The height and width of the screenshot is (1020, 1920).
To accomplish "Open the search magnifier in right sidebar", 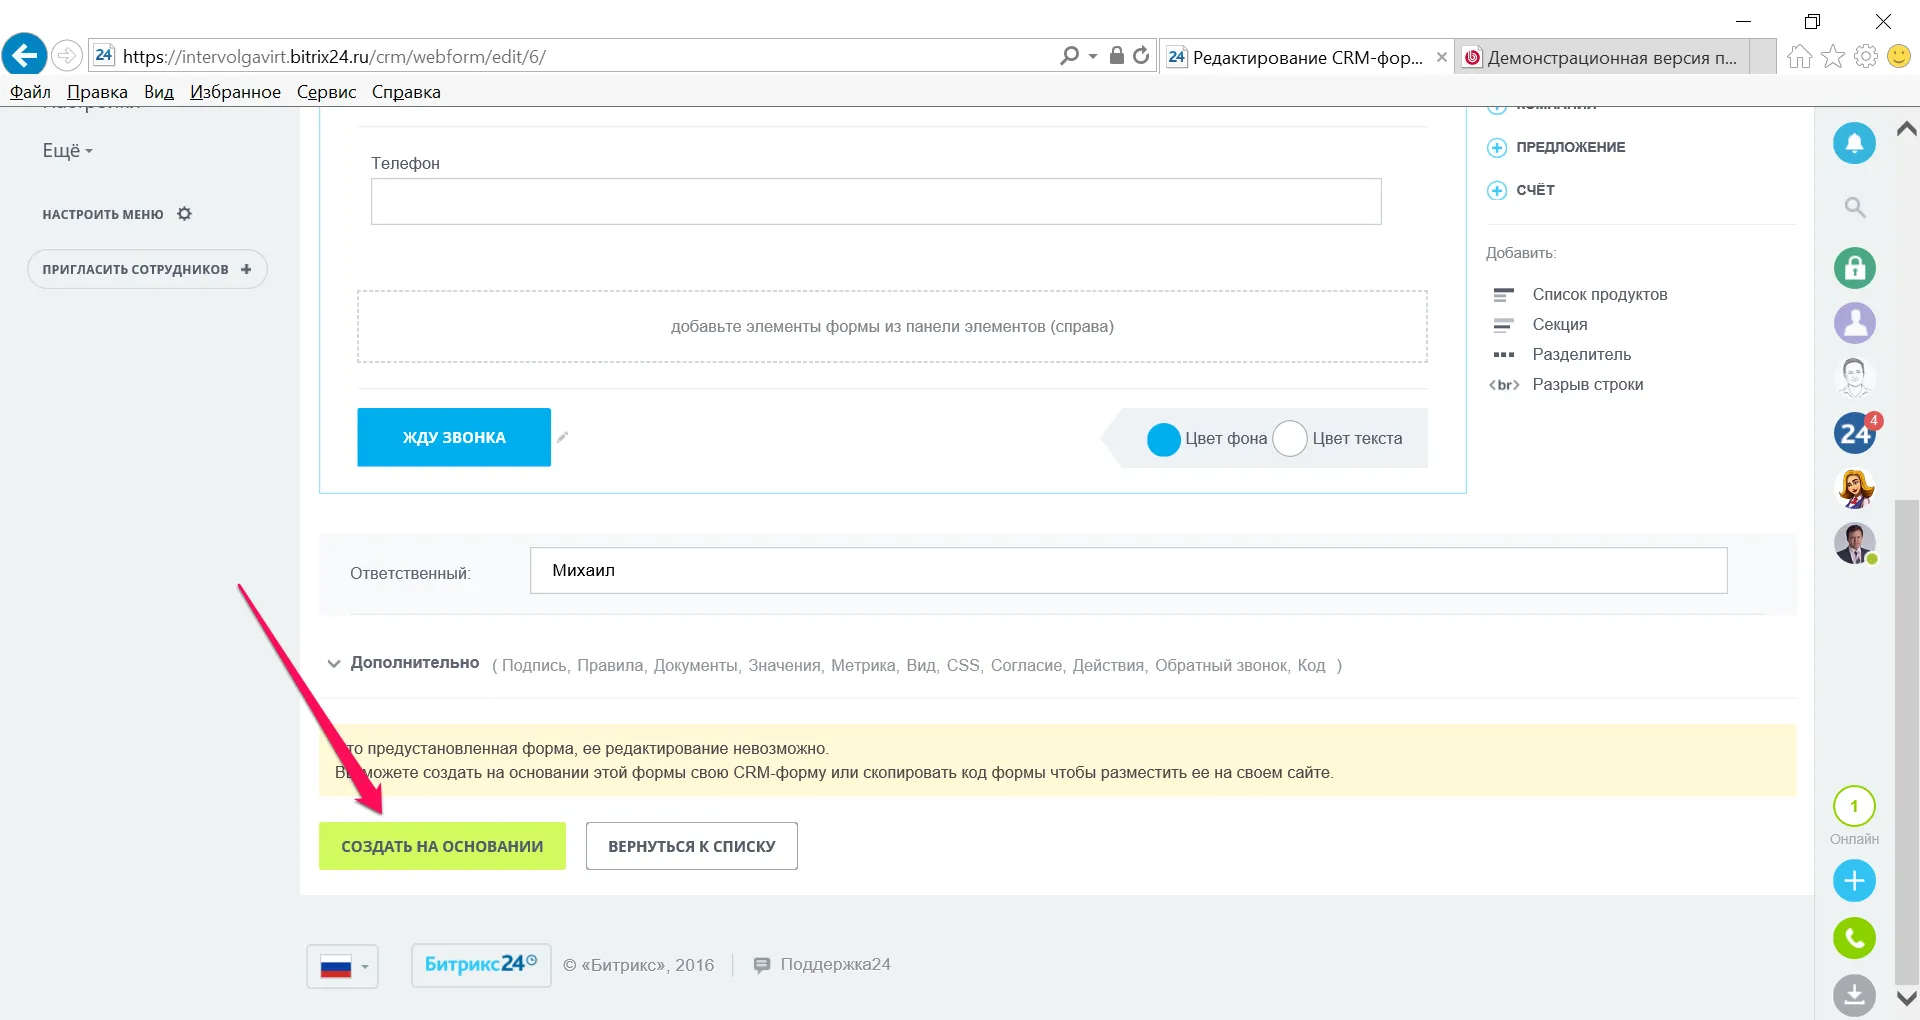I will 1855,208.
